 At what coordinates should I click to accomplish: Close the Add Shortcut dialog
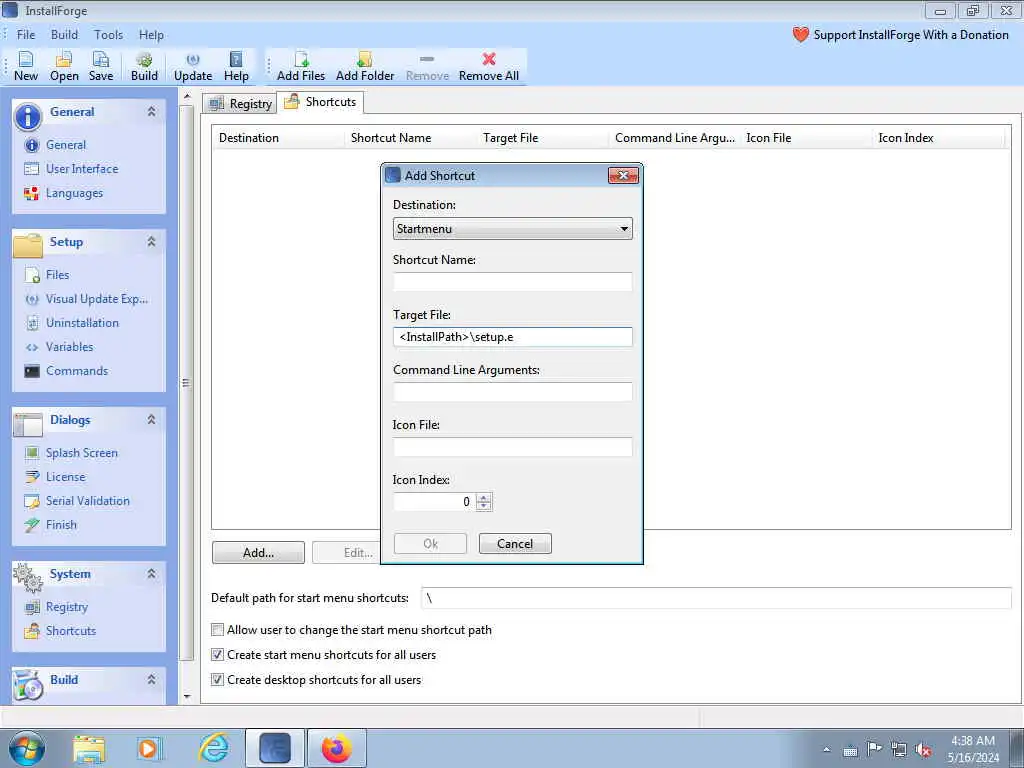(x=623, y=175)
